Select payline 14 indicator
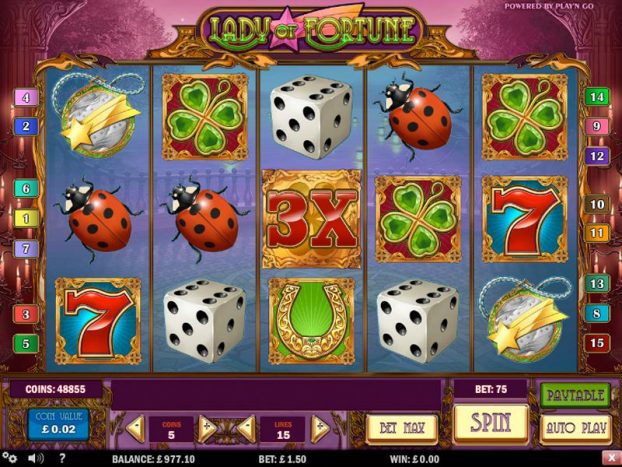 click(x=597, y=97)
